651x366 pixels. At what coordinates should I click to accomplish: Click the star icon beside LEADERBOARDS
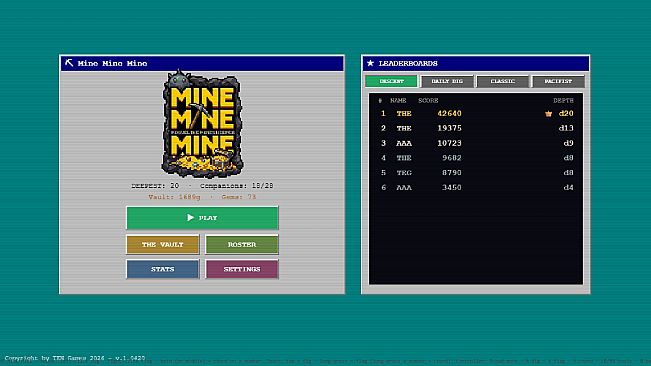(370, 63)
